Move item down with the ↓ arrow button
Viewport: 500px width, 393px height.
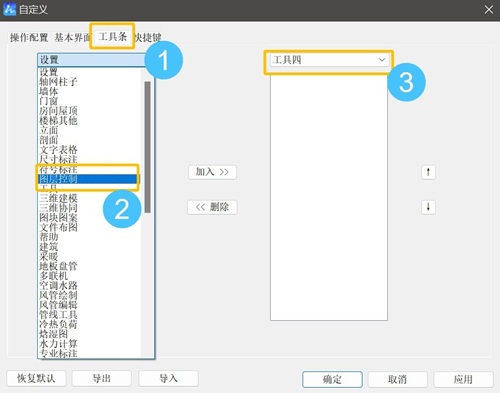tap(428, 207)
